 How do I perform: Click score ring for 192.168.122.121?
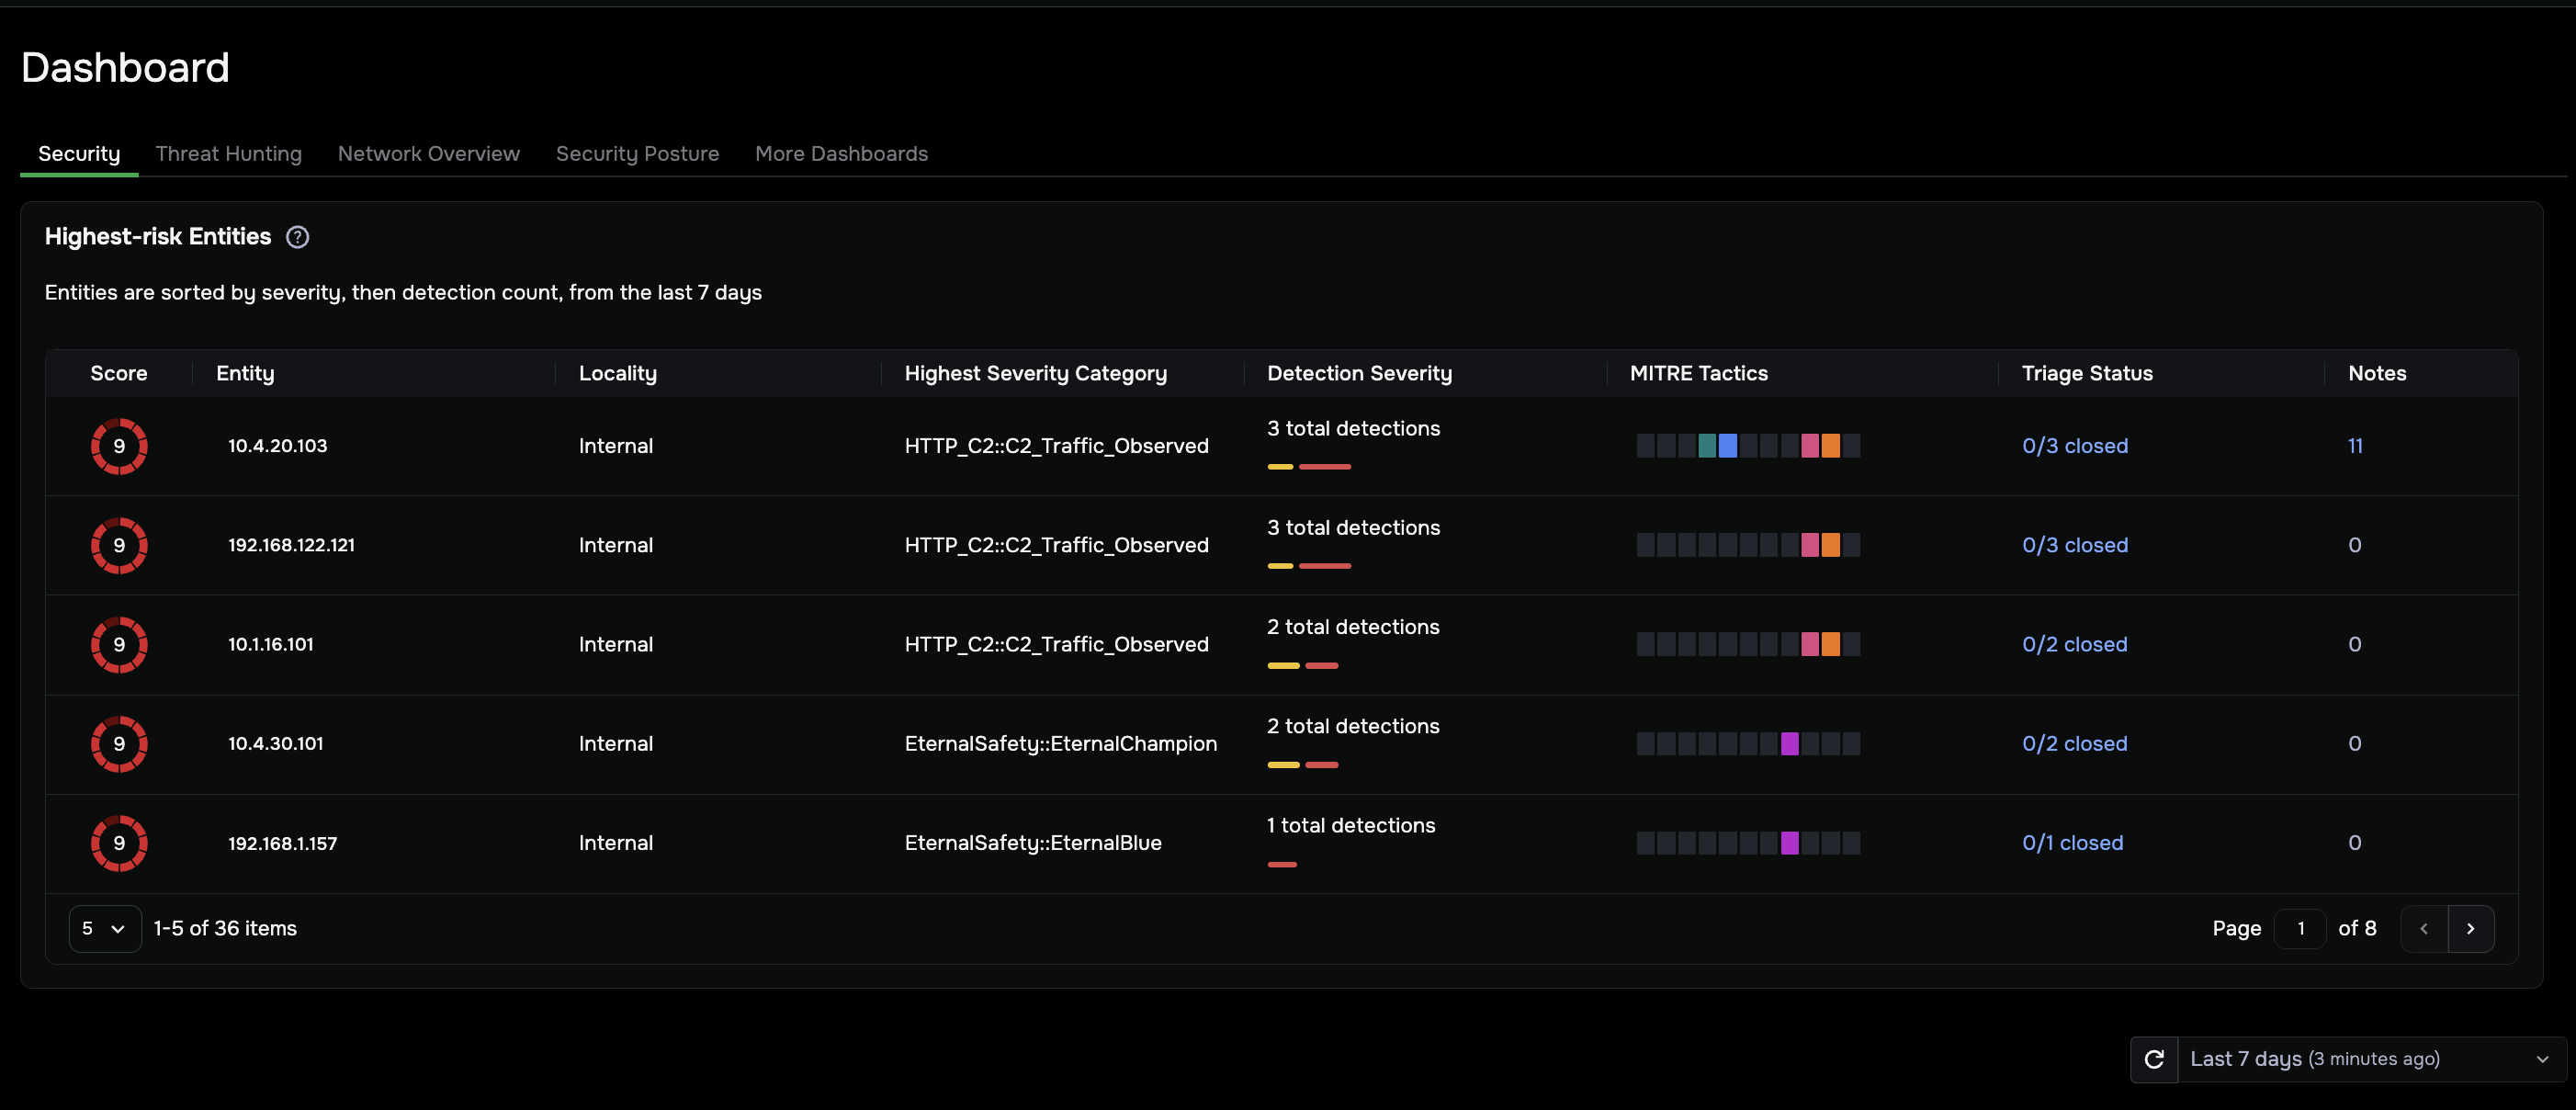pyautogui.click(x=119, y=545)
